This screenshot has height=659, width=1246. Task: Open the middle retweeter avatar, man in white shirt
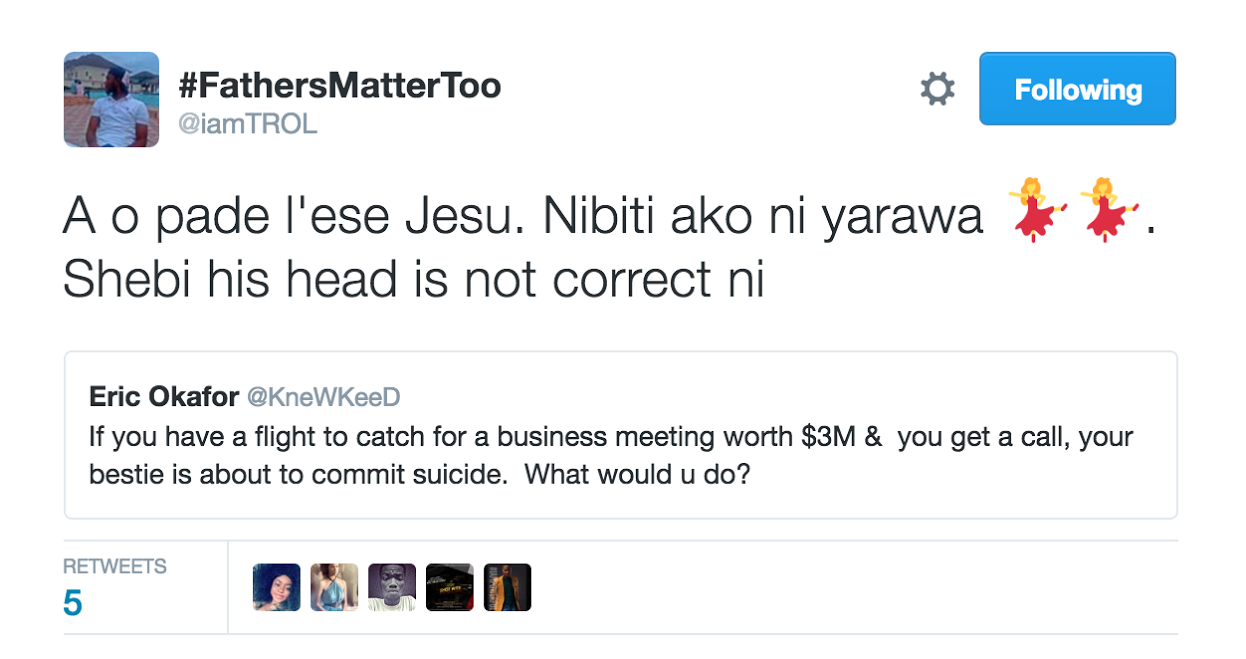click(392, 588)
